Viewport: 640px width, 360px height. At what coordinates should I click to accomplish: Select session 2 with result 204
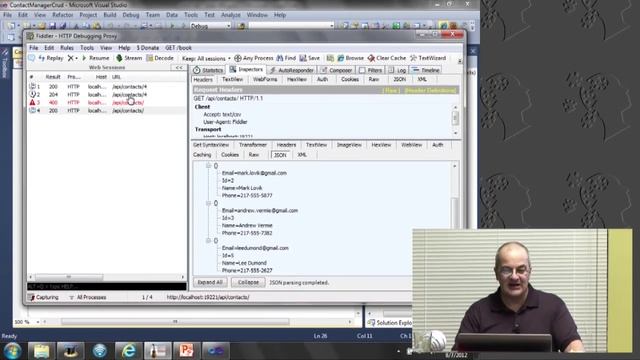pos(107,95)
